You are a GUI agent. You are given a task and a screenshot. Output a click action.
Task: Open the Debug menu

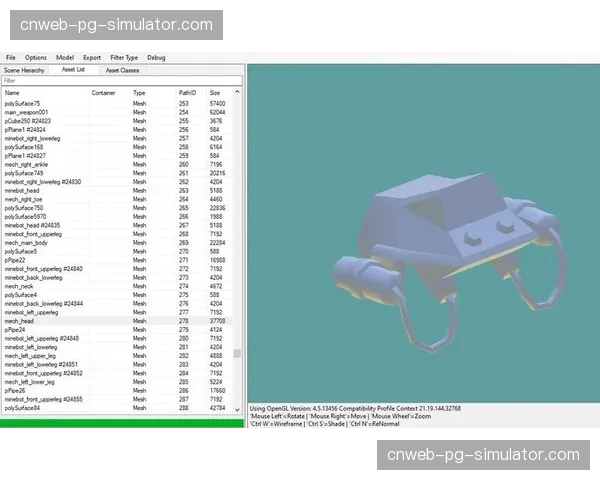tap(156, 58)
